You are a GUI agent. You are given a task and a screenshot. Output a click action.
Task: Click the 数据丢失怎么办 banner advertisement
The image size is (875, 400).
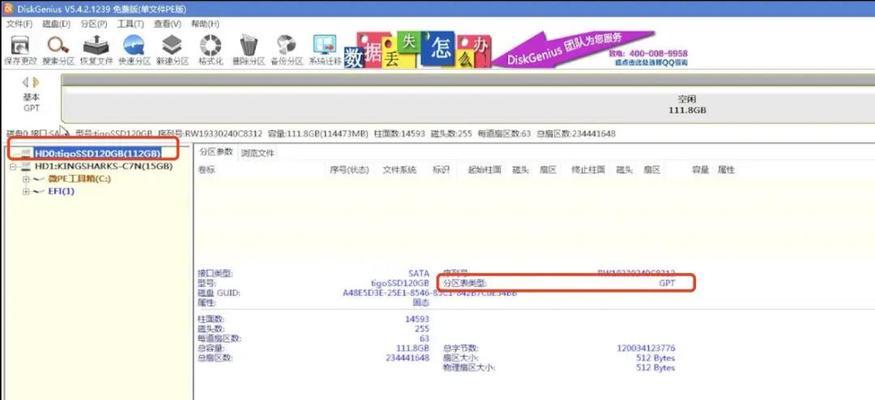point(417,50)
